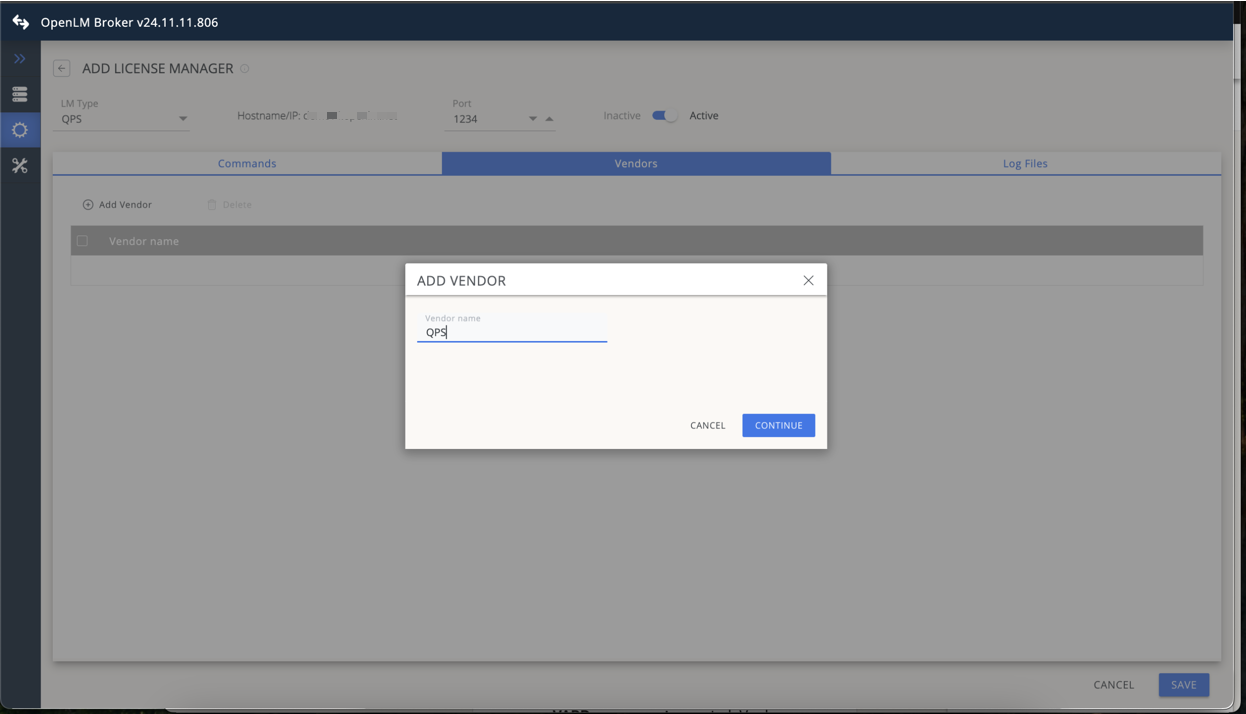Switch to the Log Files tab
The width and height of the screenshot is (1246, 714).
[x=1024, y=163]
